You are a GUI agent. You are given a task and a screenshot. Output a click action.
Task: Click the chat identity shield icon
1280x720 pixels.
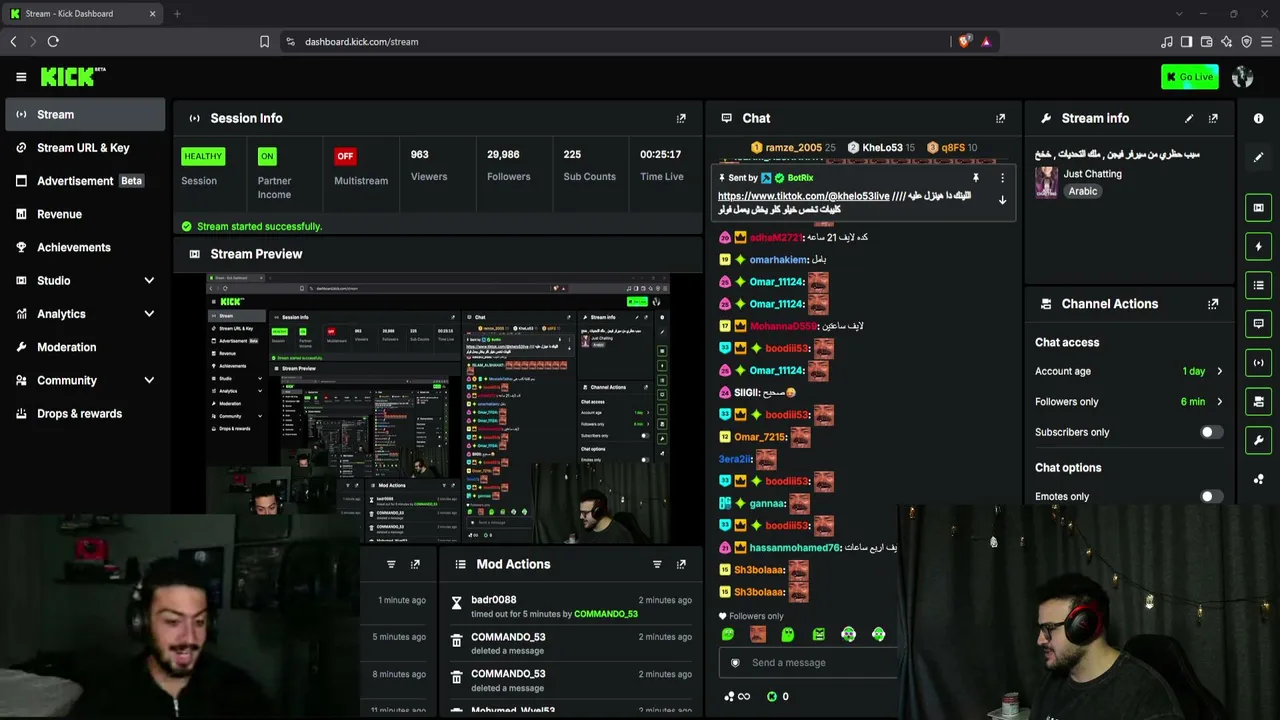(735, 663)
